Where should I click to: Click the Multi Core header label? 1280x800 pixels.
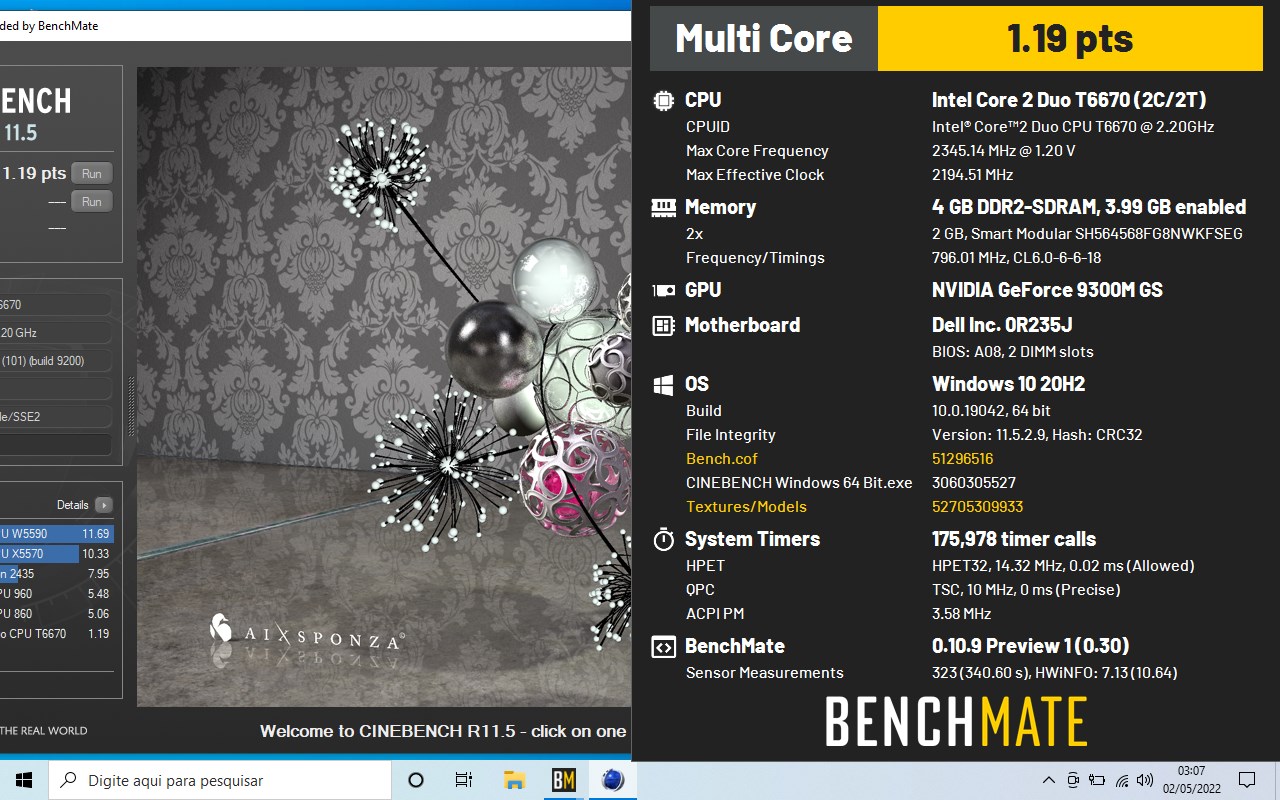(764, 38)
